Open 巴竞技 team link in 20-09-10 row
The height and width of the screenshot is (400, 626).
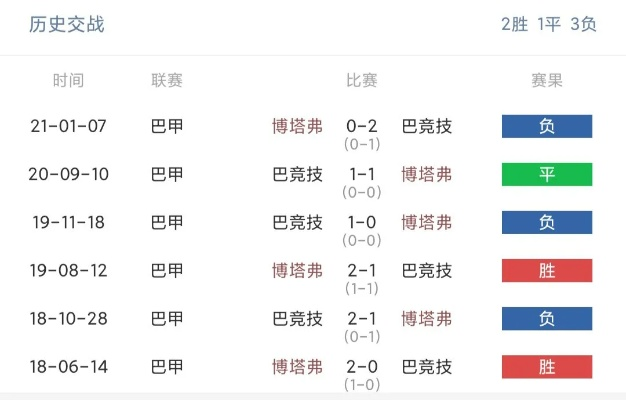click(x=297, y=174)
